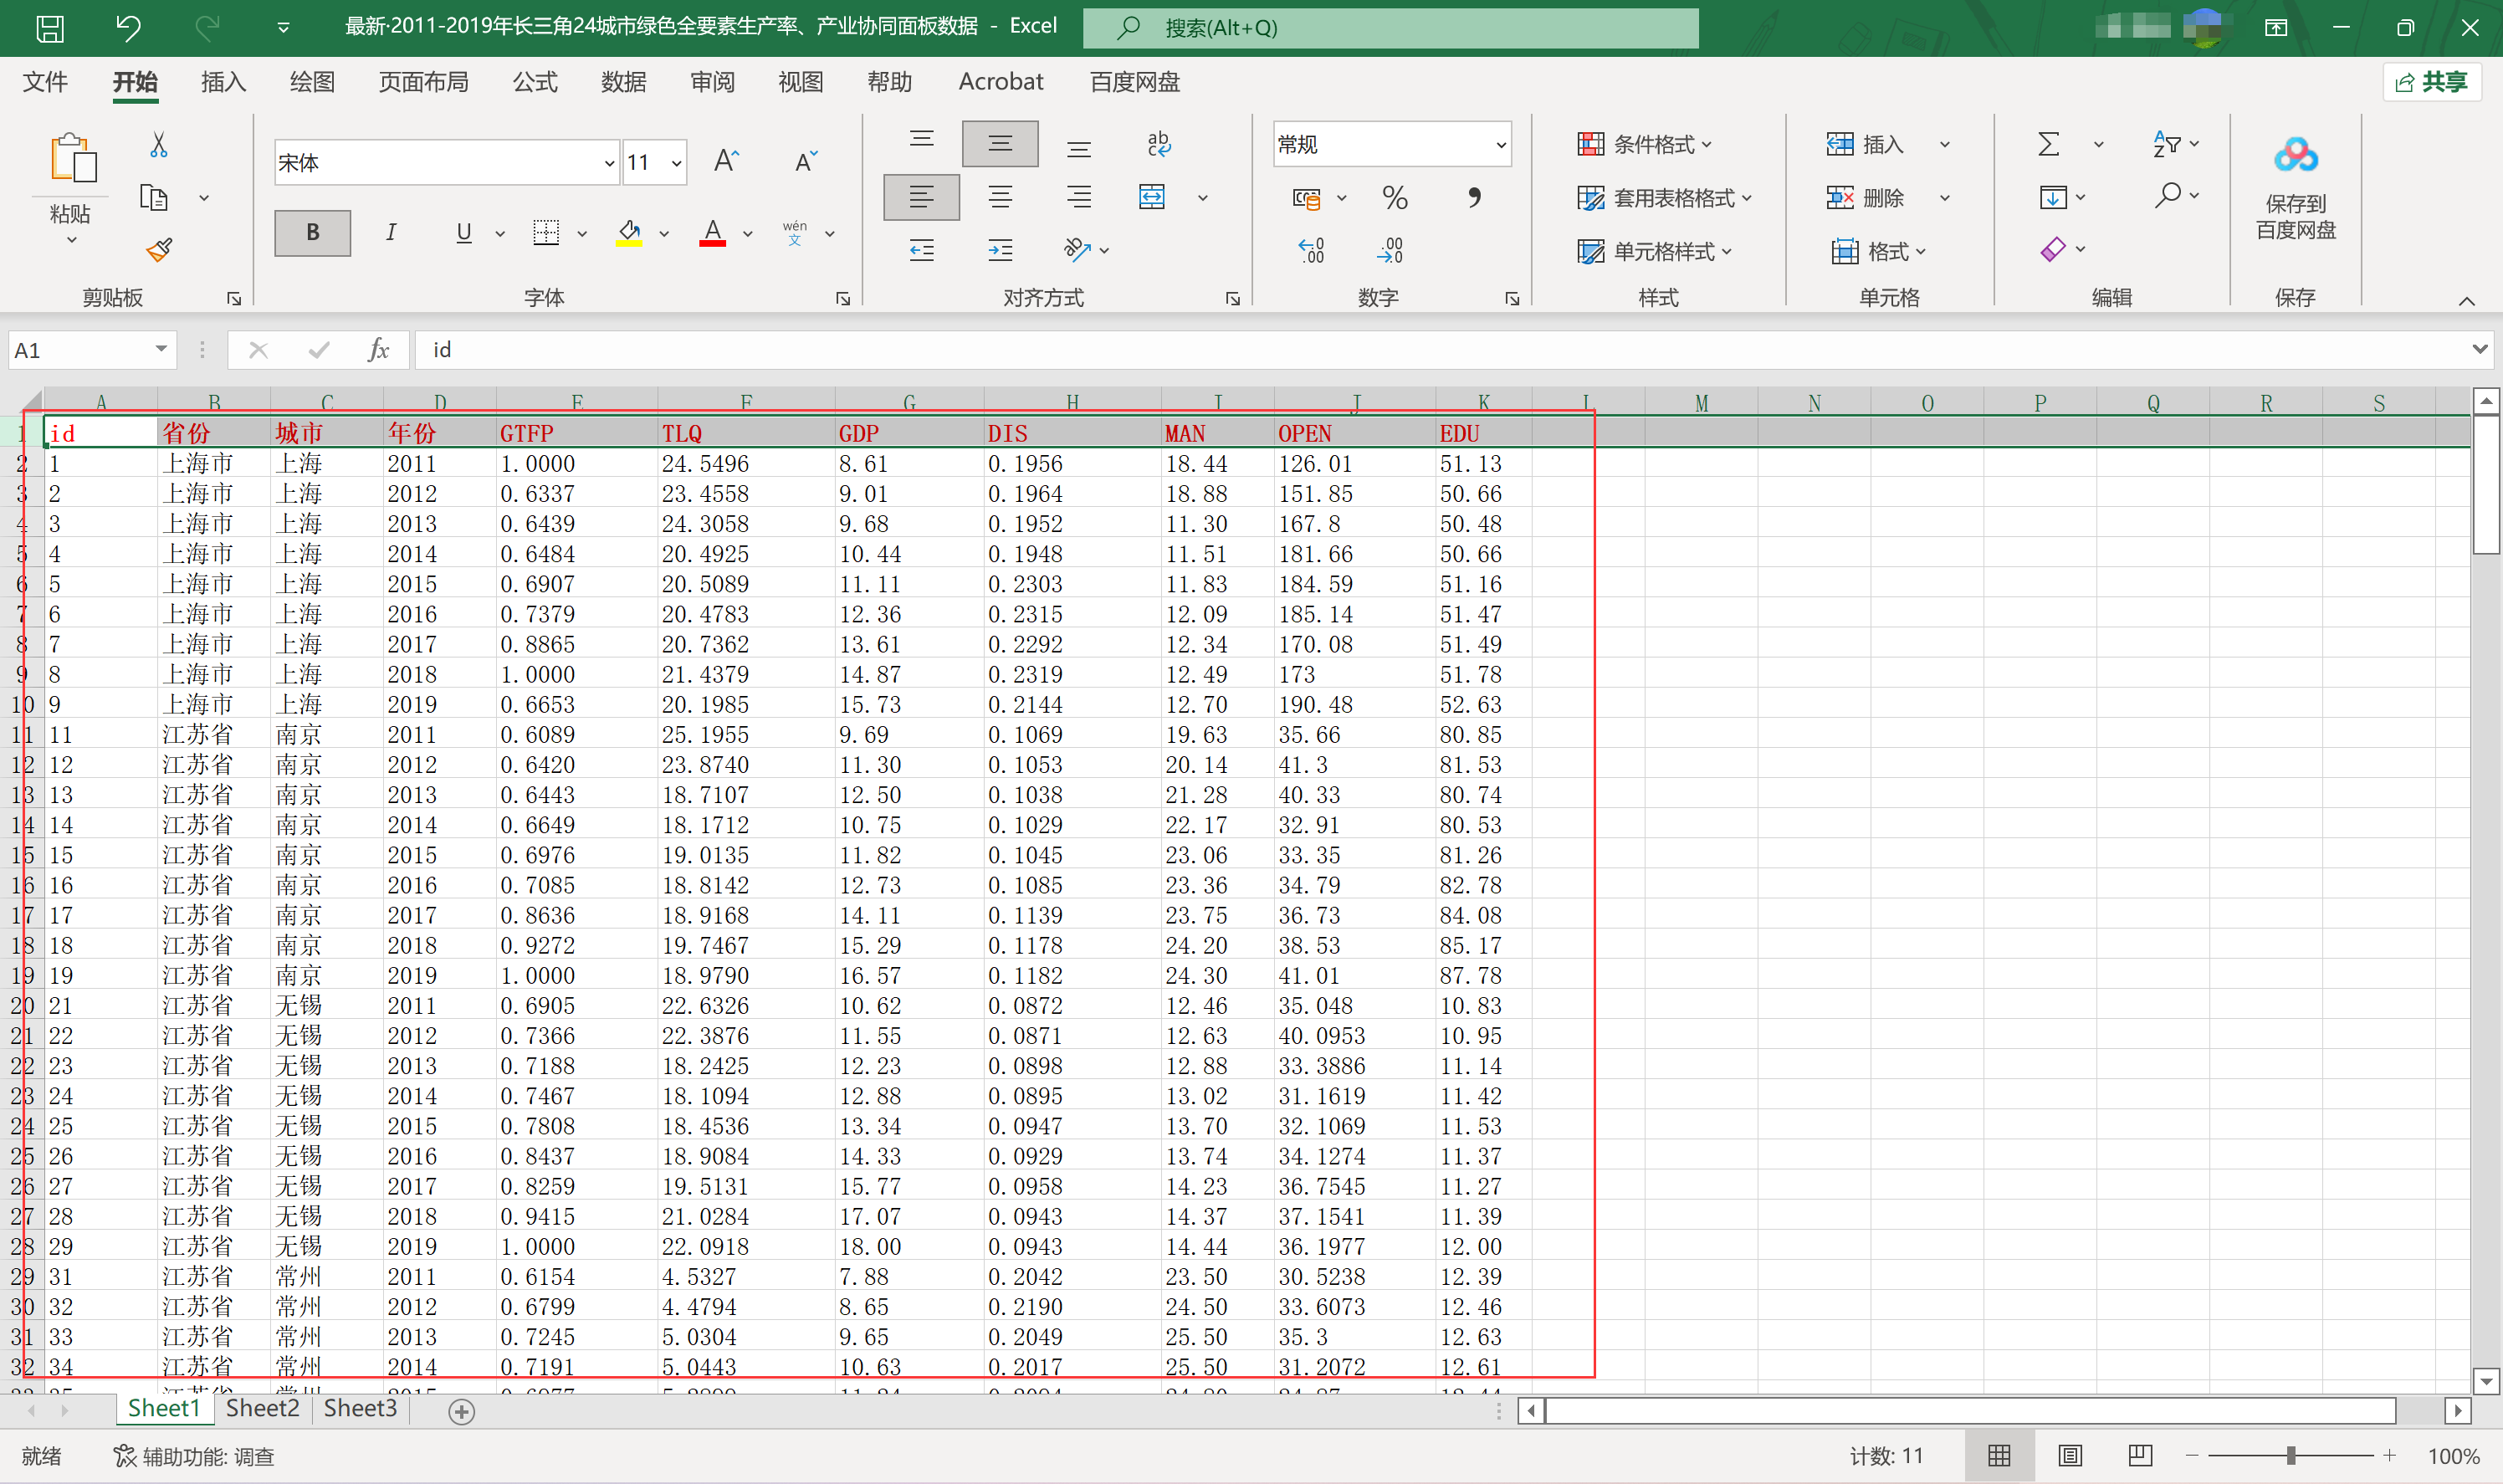Toggle Bold formatting button

[312, 232]
